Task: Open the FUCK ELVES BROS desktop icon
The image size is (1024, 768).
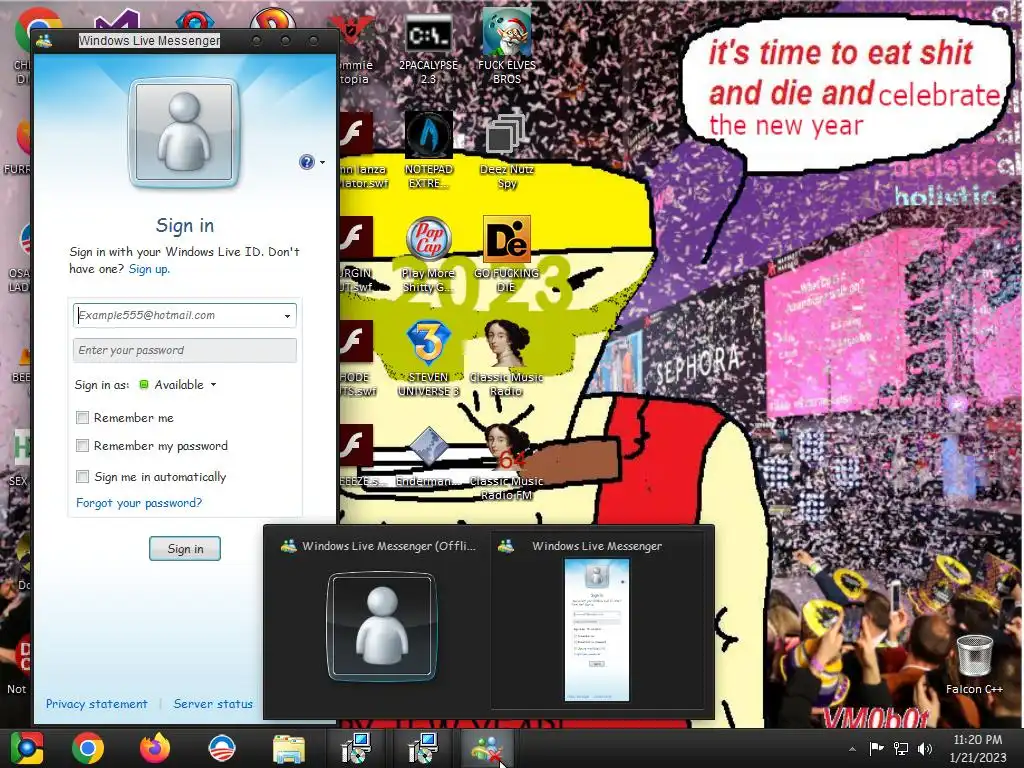Action: tap(507, 47)
